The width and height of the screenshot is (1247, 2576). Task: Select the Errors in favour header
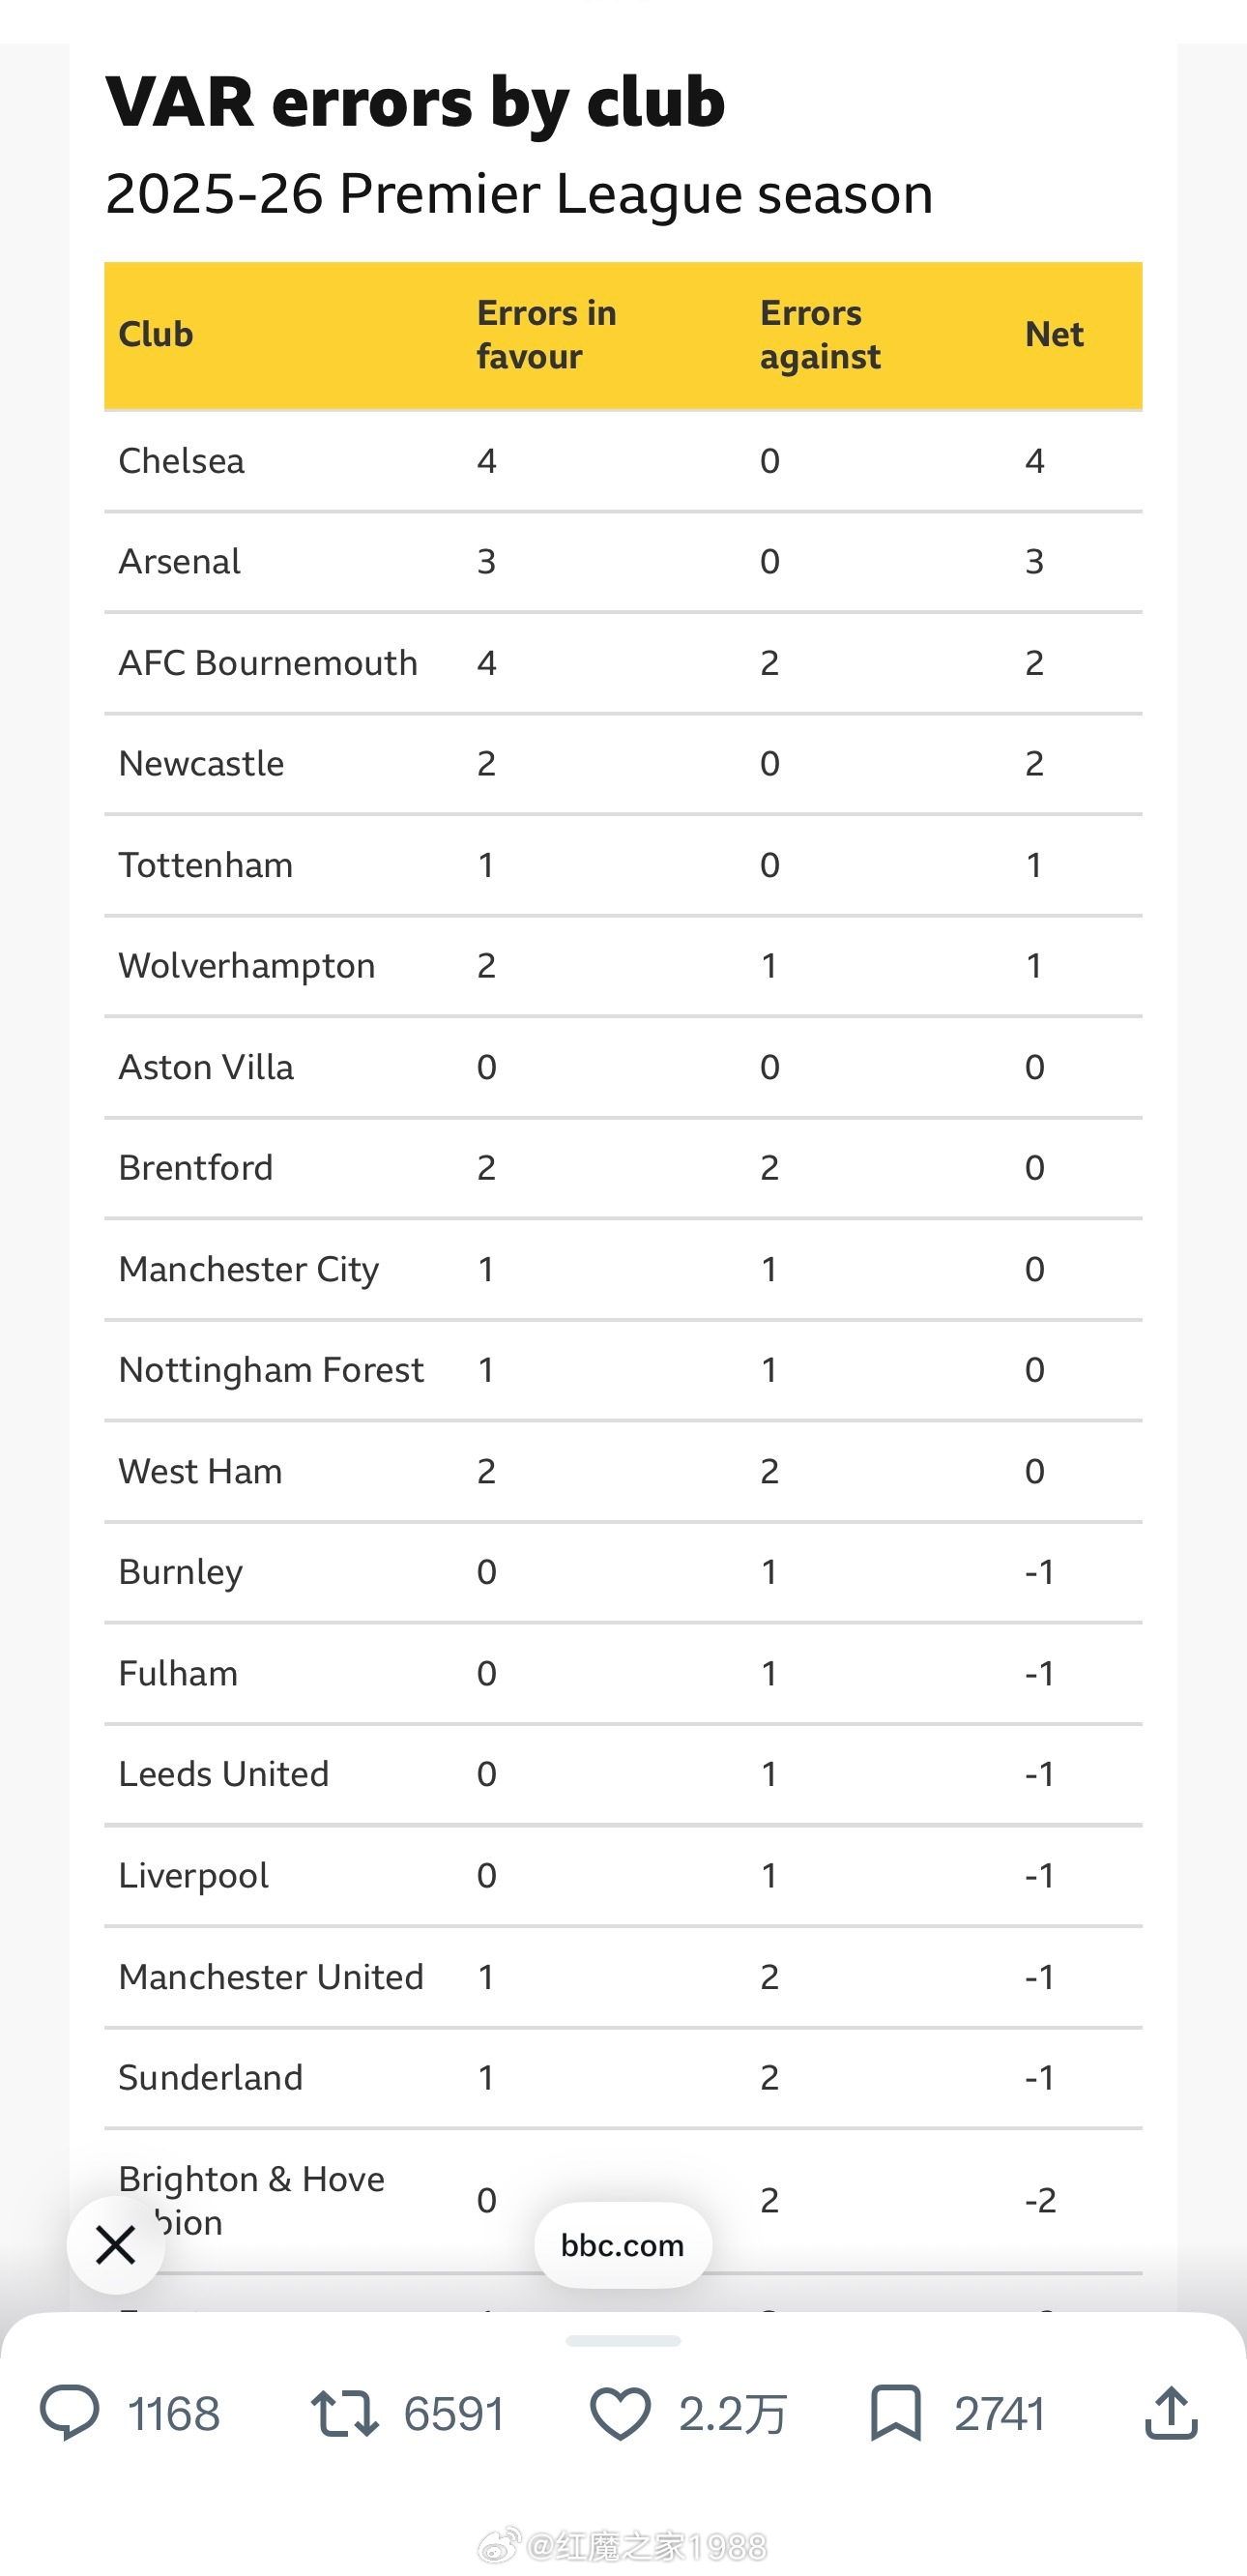(x=546, y=334)
